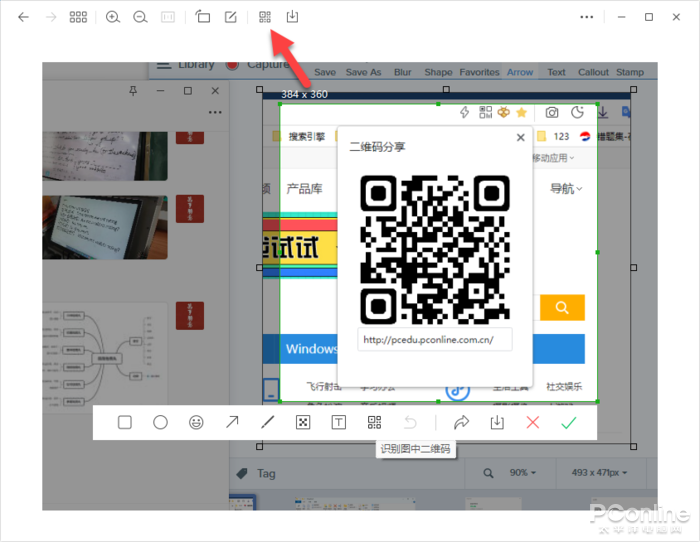Select the Blur tool in Snagit
700x542 pixels.
(x=402, y=72)
